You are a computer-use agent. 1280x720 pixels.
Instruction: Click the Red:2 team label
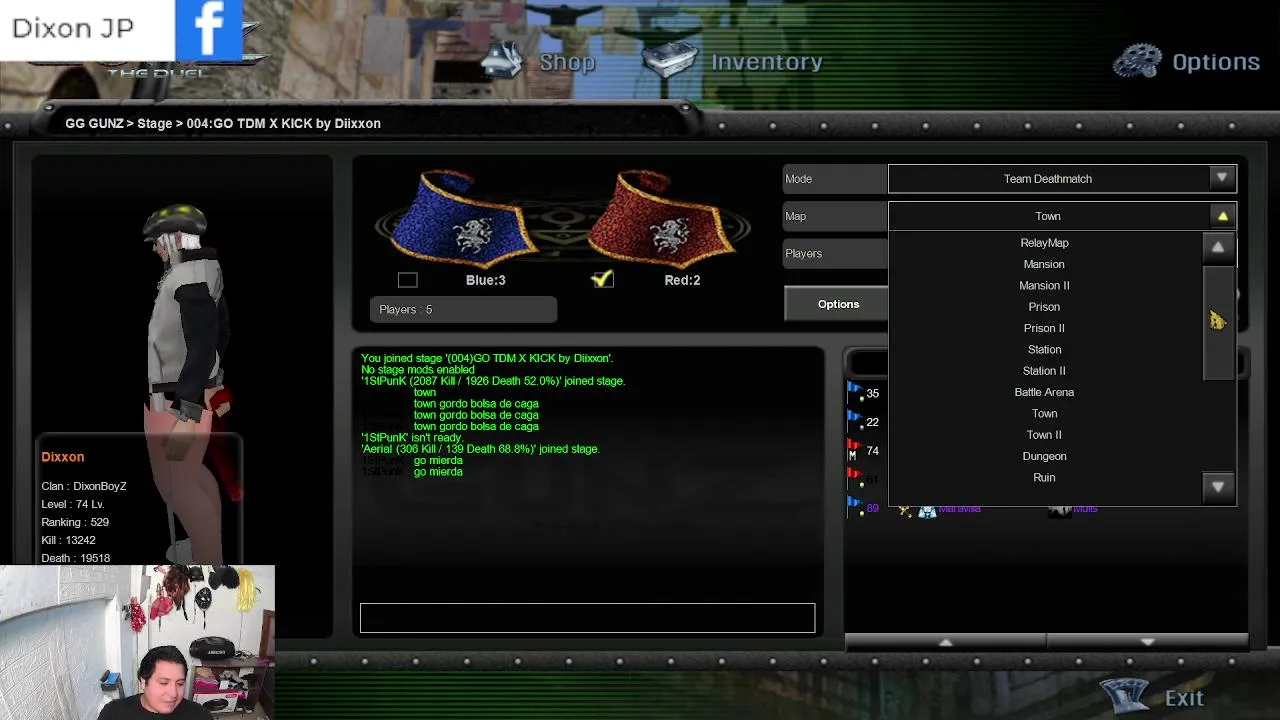682,280
